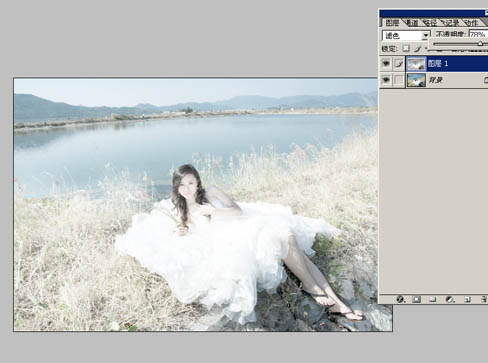The image size is (488, 363).
Task: Select the 图层 1 layer thumbnail
Action: pyautogui.click(x=416, y=64)
